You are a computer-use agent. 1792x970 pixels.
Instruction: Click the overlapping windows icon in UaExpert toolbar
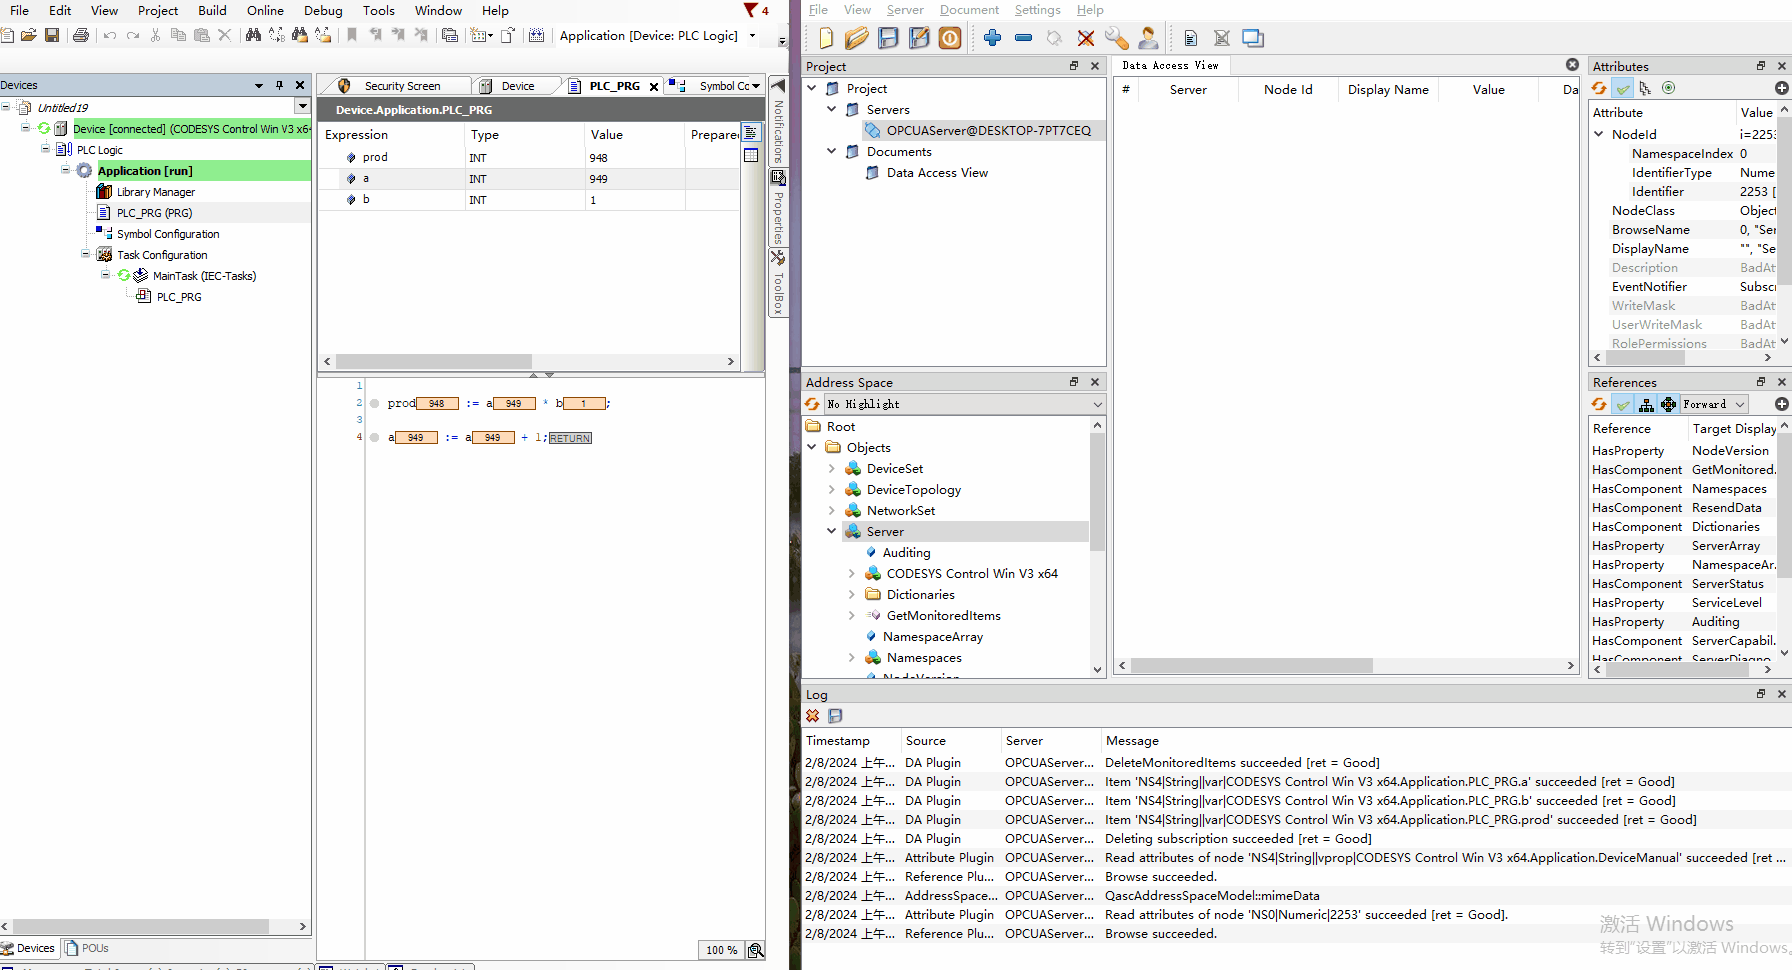(x=1253, y=38)
